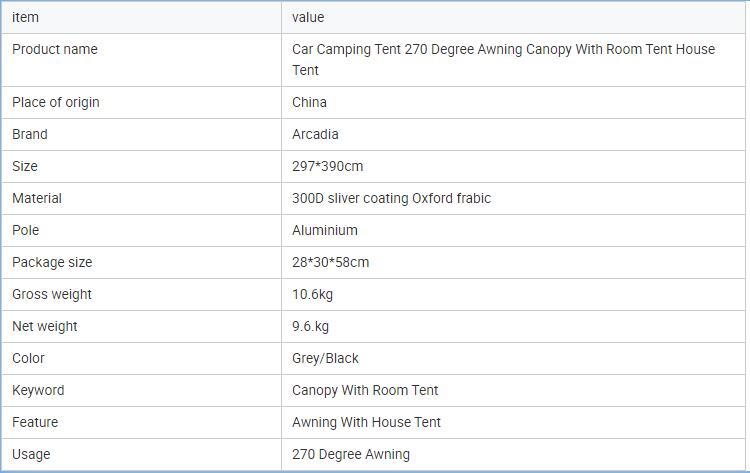Click the '297*390cm' size value

click(x=327, y=166)
